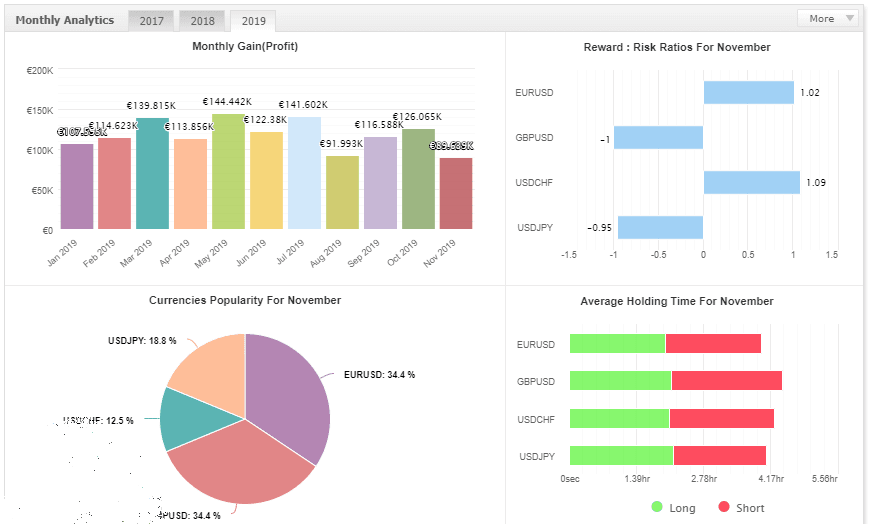
Task: Toggle the Short legend series
Action: (x=741, y=508)
